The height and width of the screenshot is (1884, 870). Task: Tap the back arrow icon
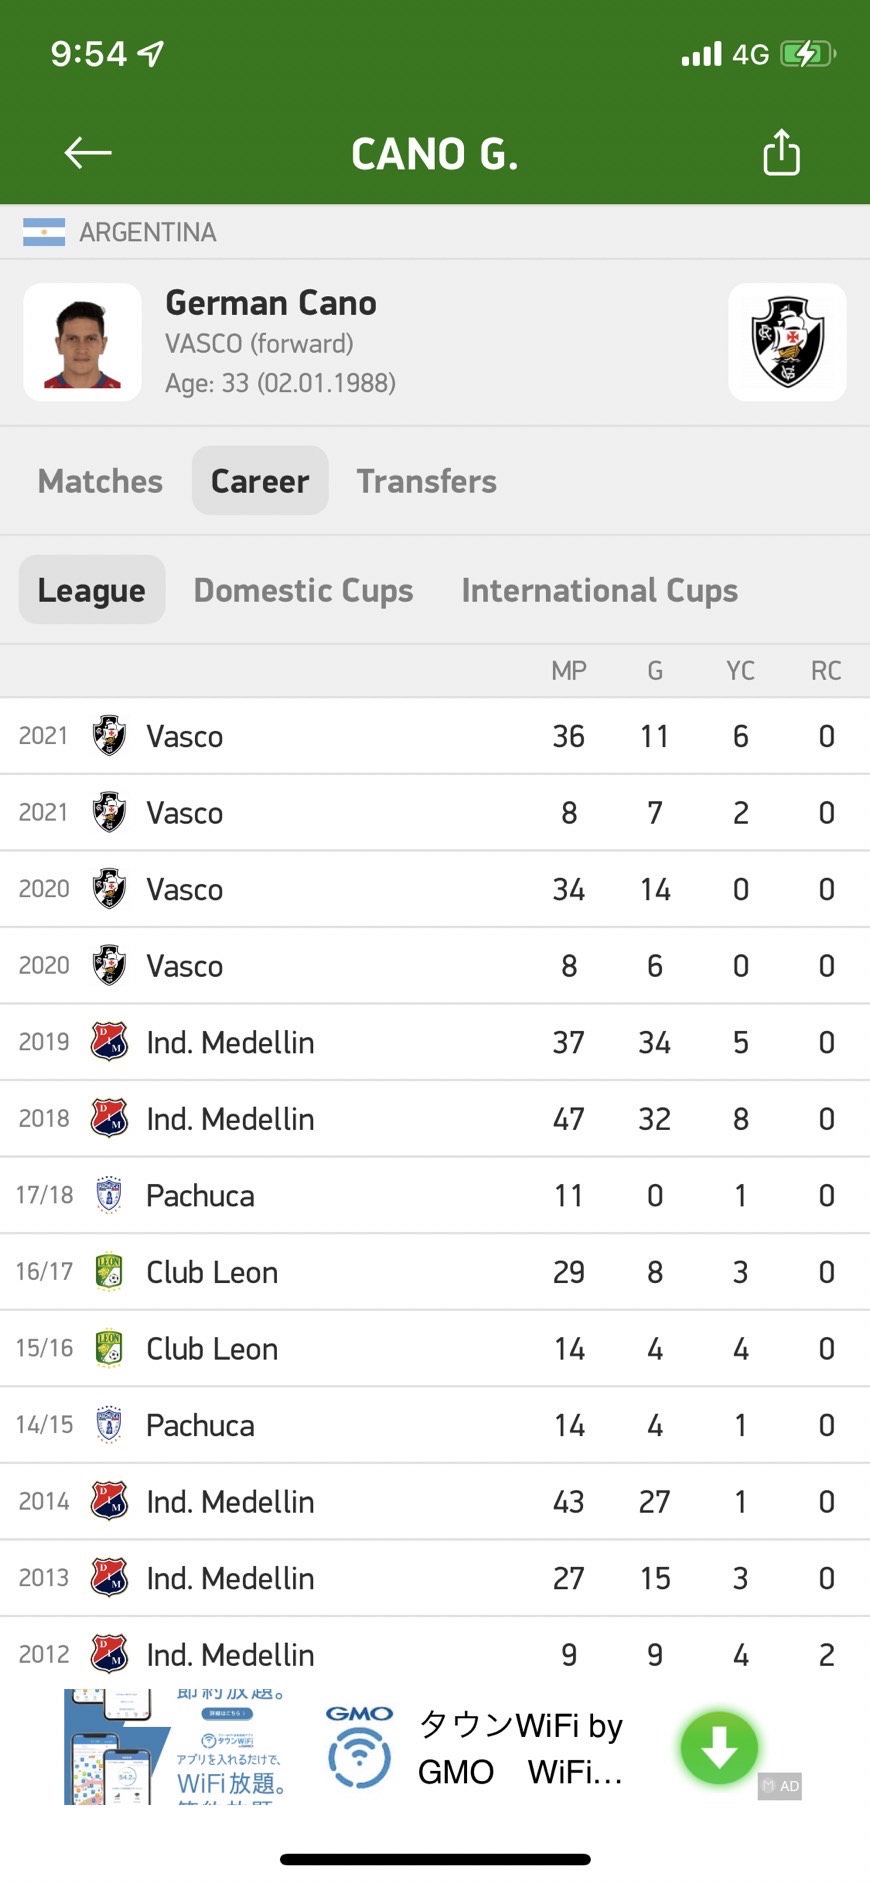[88, 153]
